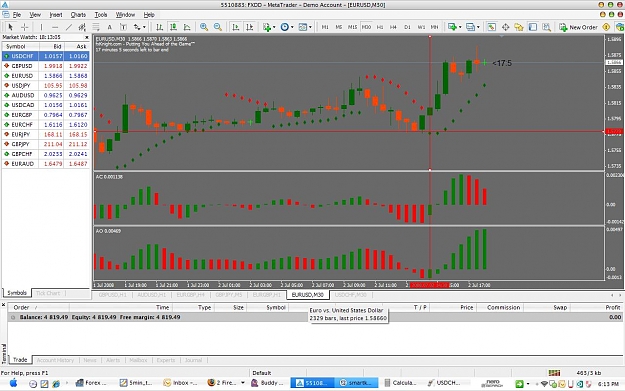Set timeframe to M5

pyautogui.click(x=339, y=27)
